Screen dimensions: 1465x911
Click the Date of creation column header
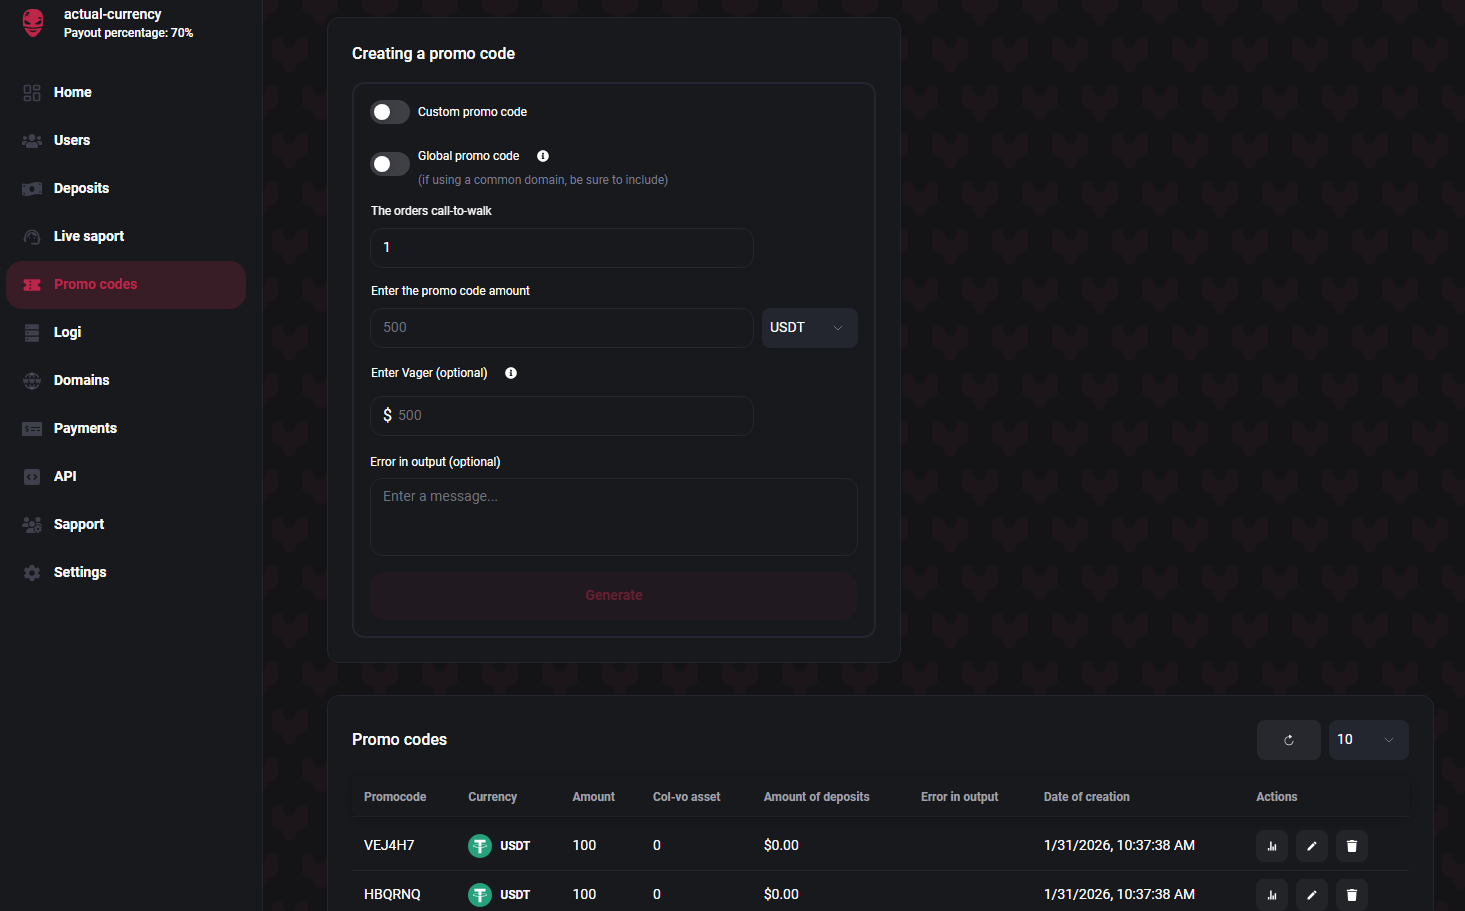pyautogui.click(x=1086, y=797)
